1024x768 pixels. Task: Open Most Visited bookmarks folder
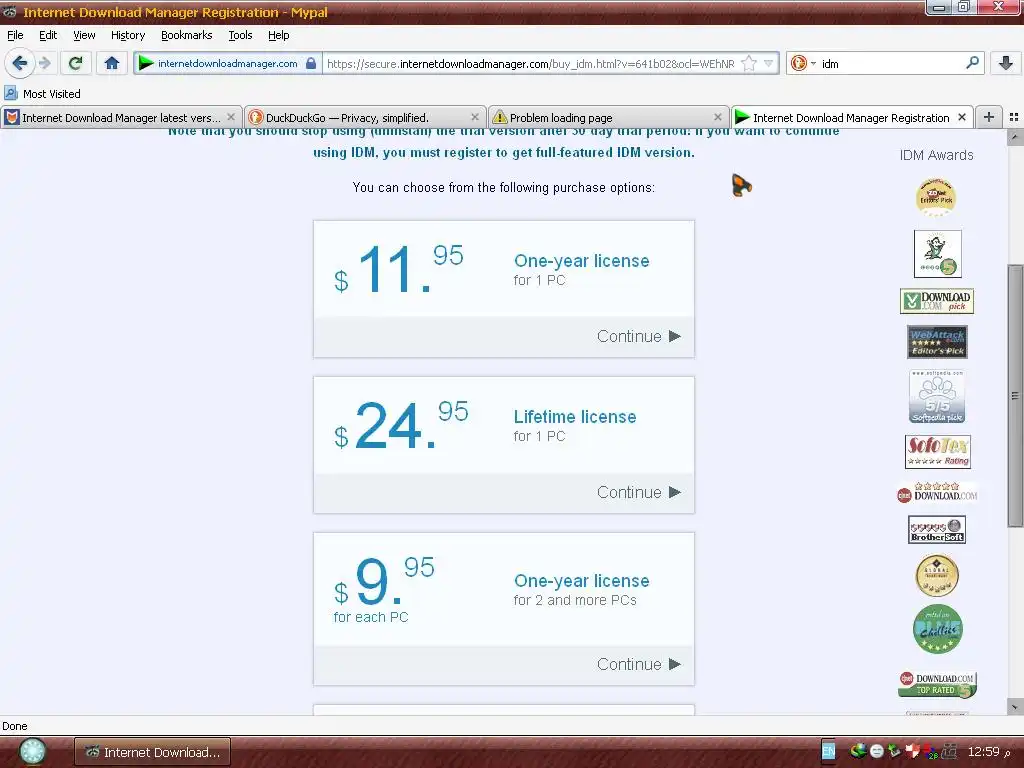[42, 93]
